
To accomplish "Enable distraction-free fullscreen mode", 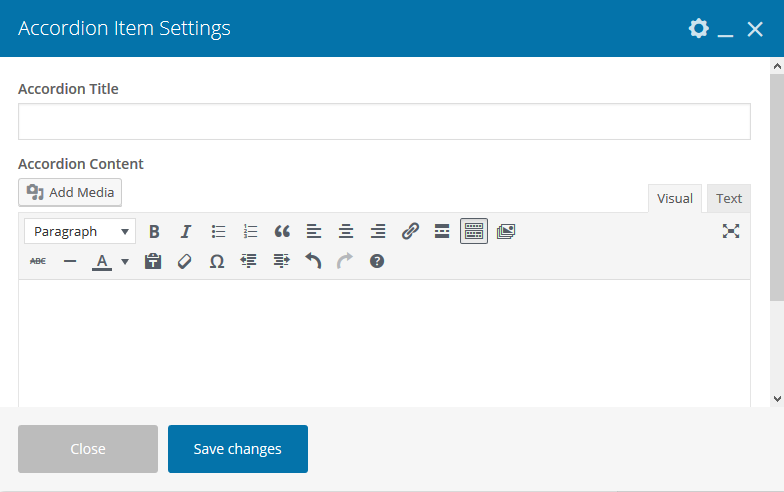I will pyautogui.click(x=731, y=231).
